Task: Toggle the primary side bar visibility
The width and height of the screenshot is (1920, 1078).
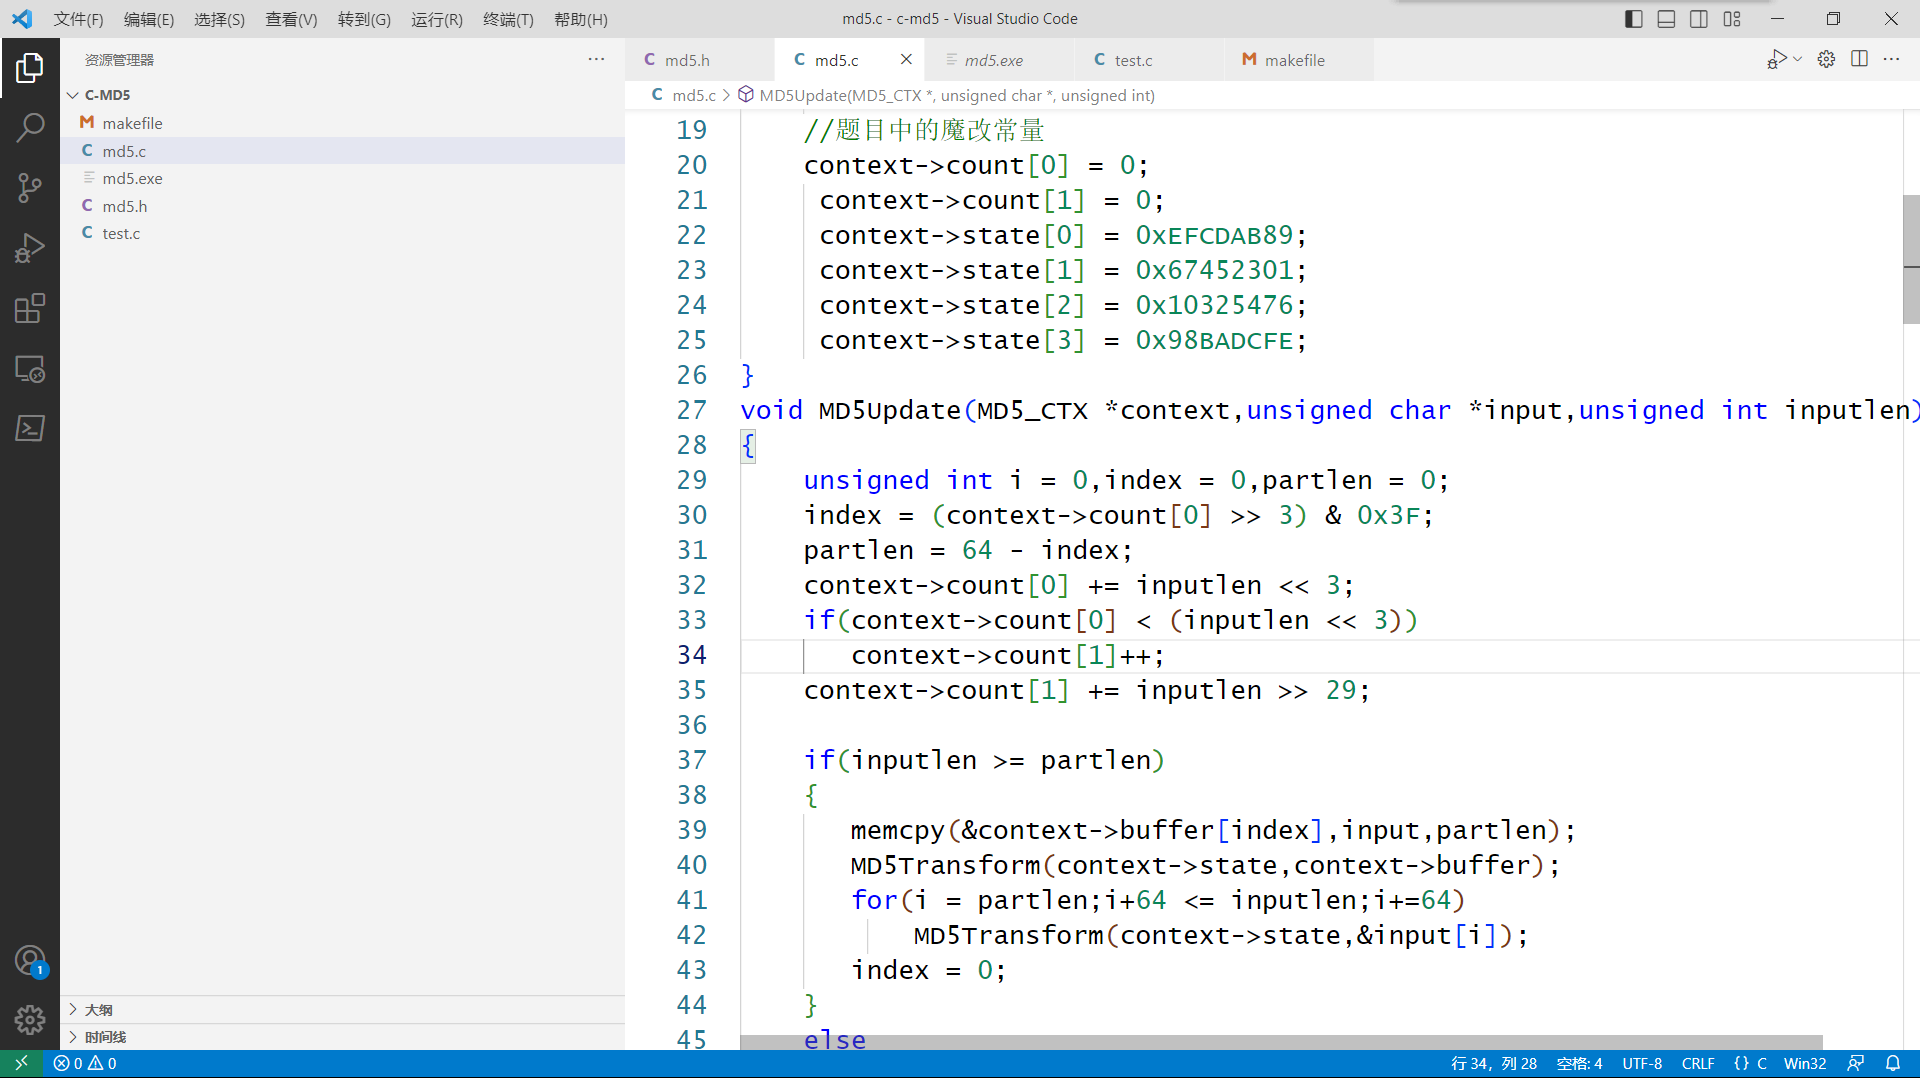Action: click(1633, 19)
